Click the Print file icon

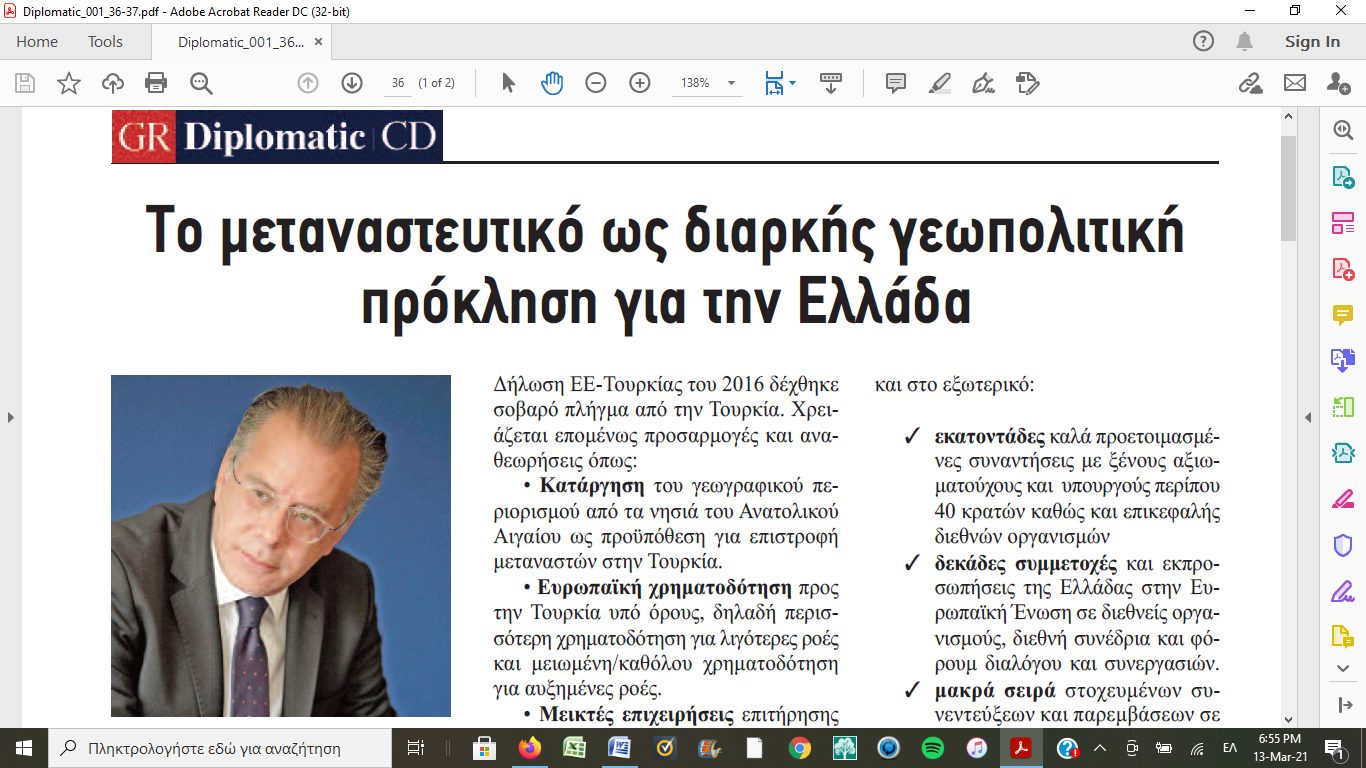point(156,83)
